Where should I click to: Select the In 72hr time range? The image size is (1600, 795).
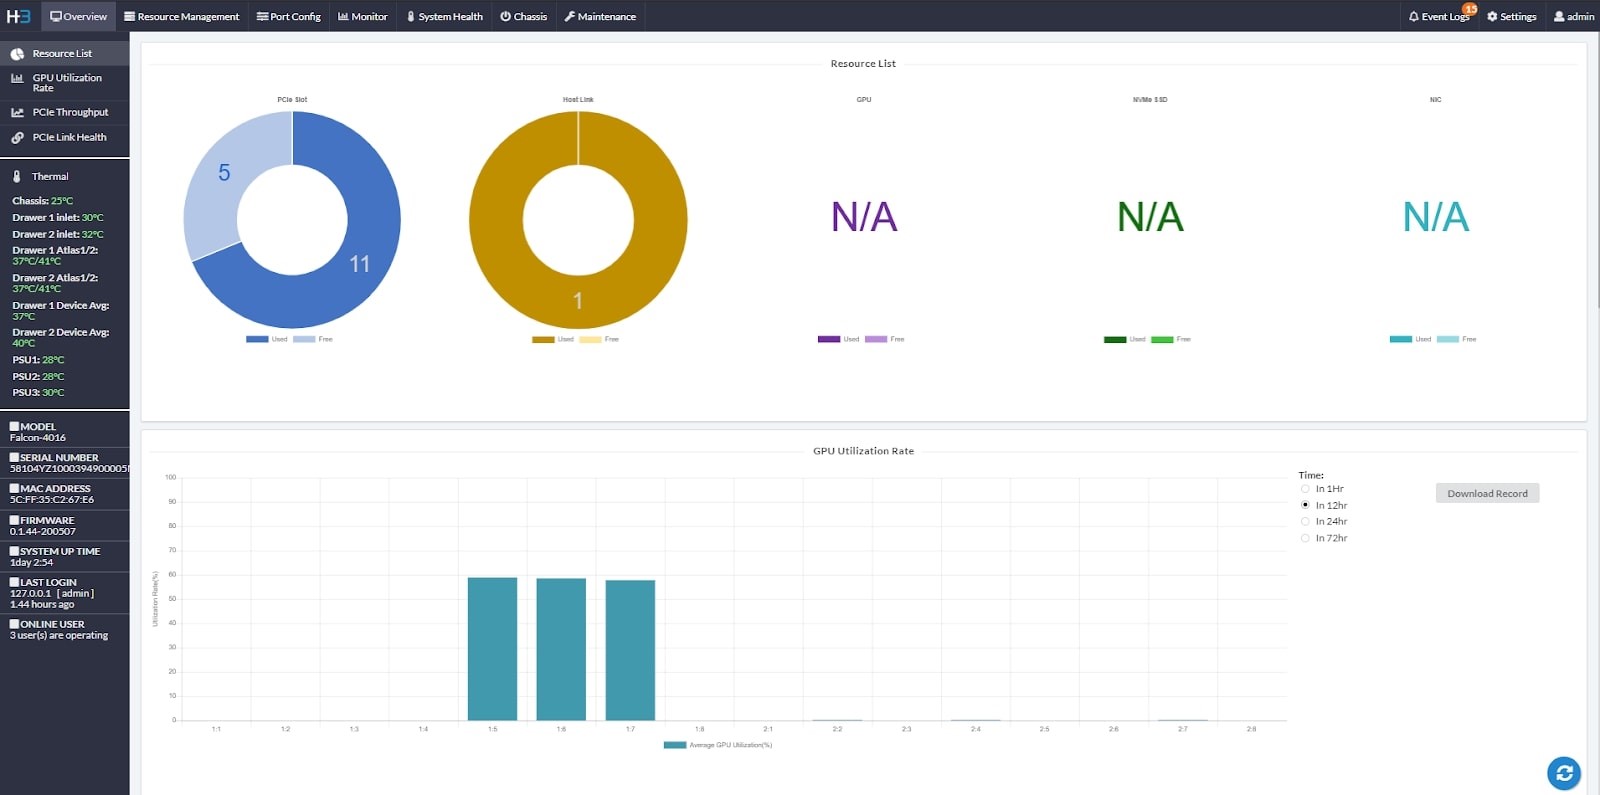point(1305,538)
